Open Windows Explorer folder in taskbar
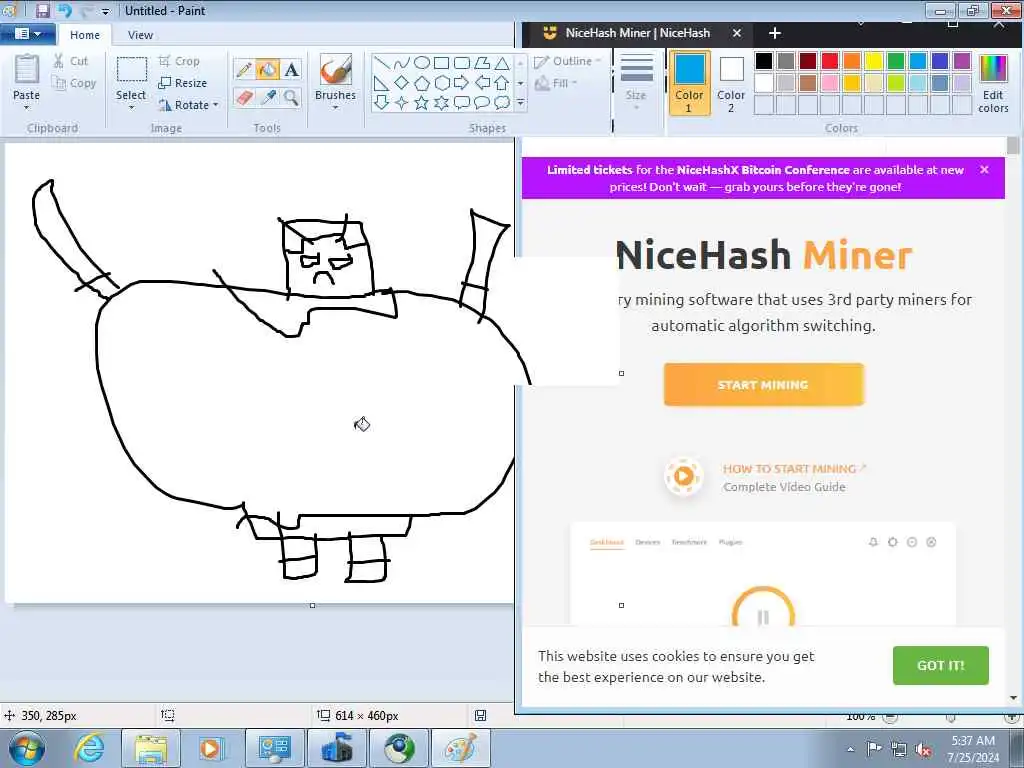The height and width of the screenshot is (768, 1024). pyautogui.click(x=151, y=748)
